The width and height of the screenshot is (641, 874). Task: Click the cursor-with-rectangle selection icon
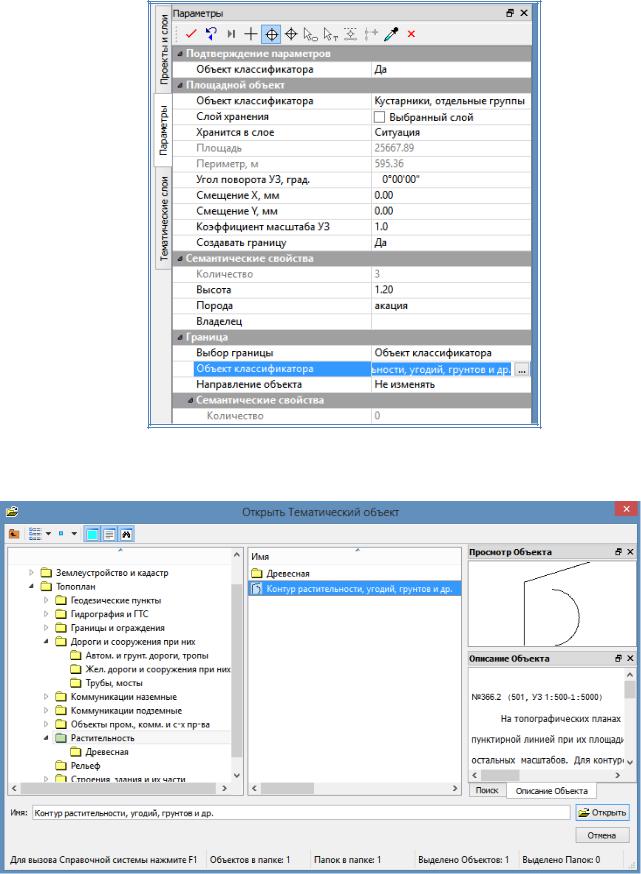[310, 35]
